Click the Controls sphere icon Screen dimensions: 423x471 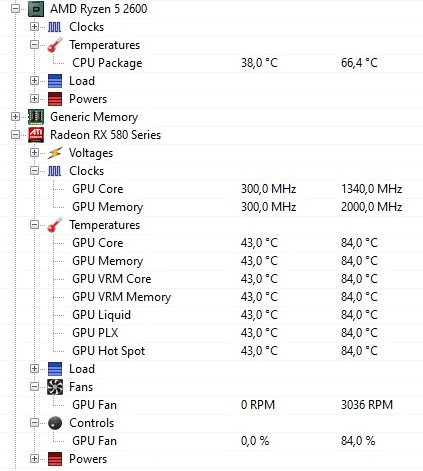(x=55, y=423)
